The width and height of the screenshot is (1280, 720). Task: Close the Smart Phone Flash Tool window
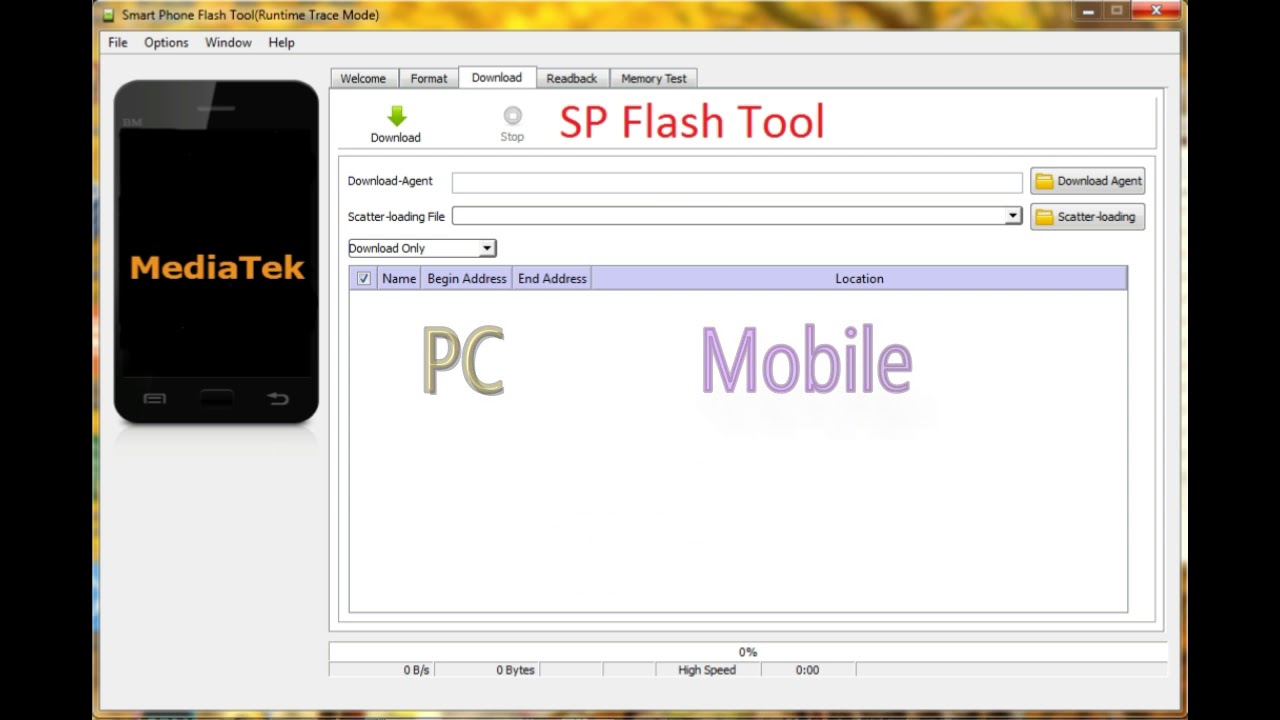tap(1156, 11)
